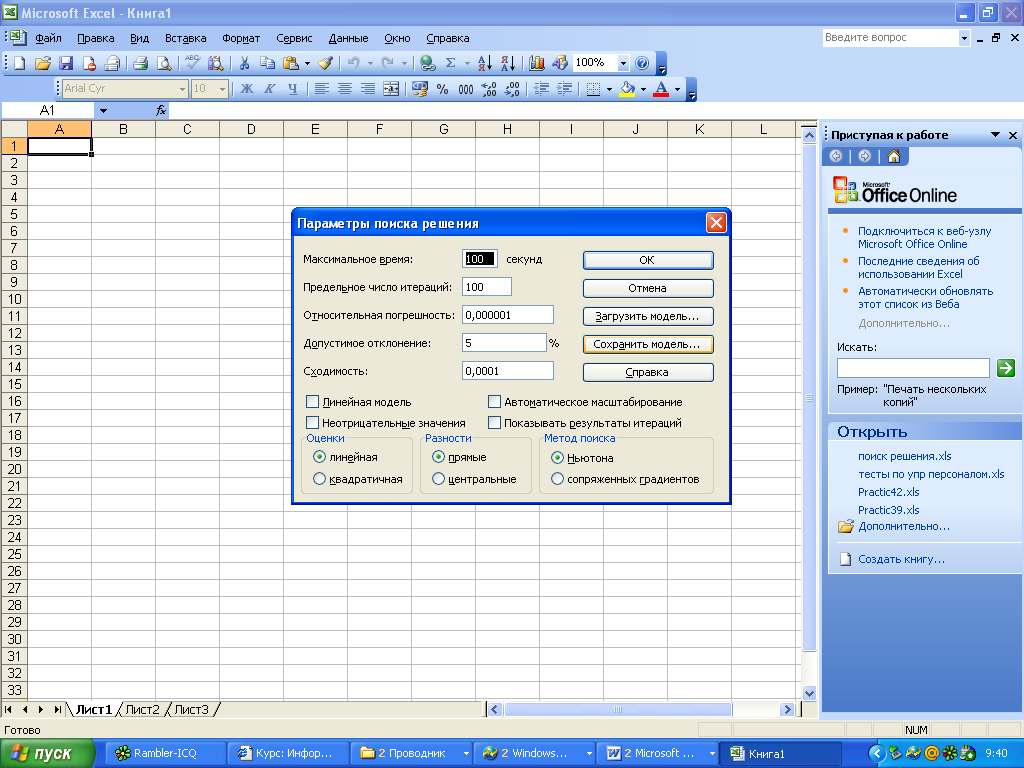Open the font size 10 dropdown

[223, 89]
